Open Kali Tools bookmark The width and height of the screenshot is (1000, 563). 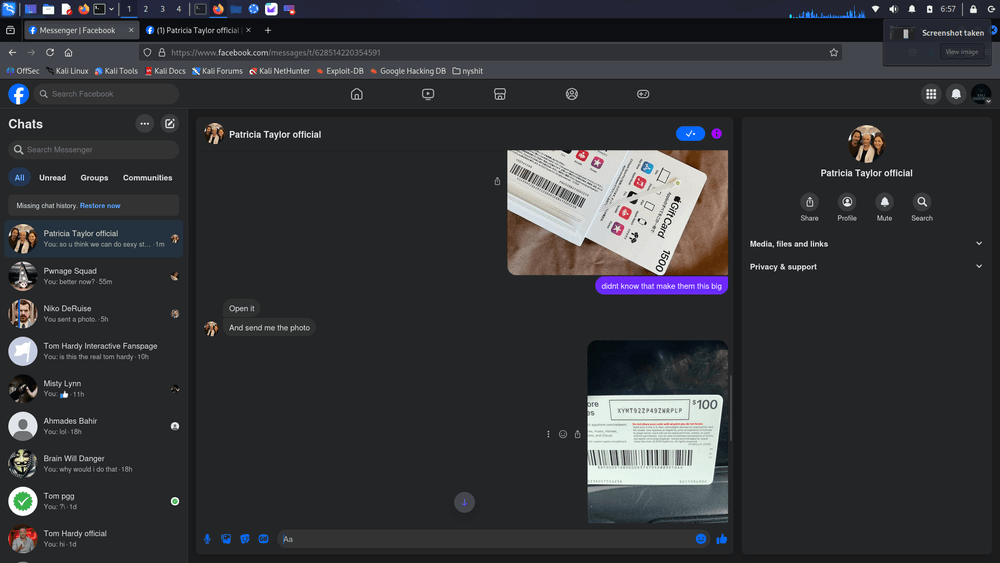116,71
